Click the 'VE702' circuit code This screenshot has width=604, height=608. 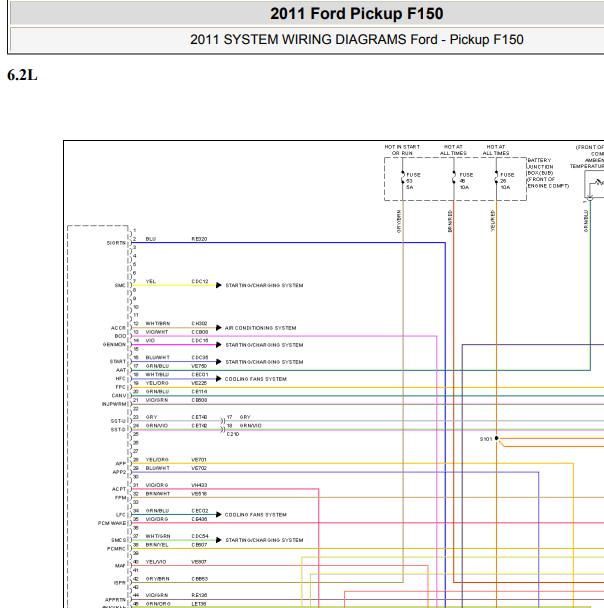tap(199, 468)
